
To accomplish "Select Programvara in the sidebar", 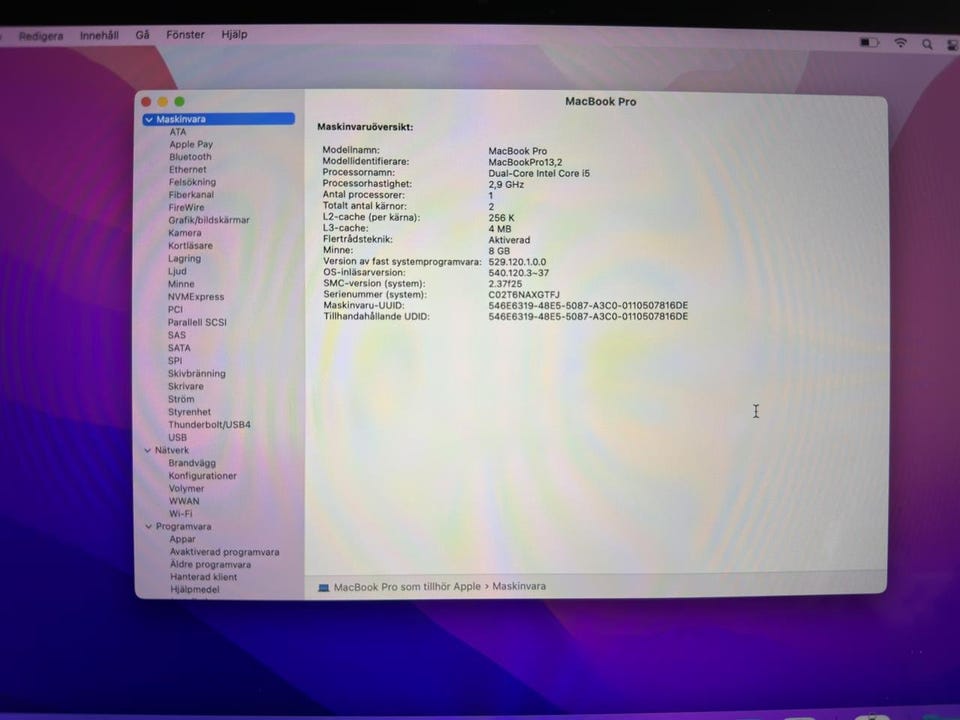I will pos(184,527).
